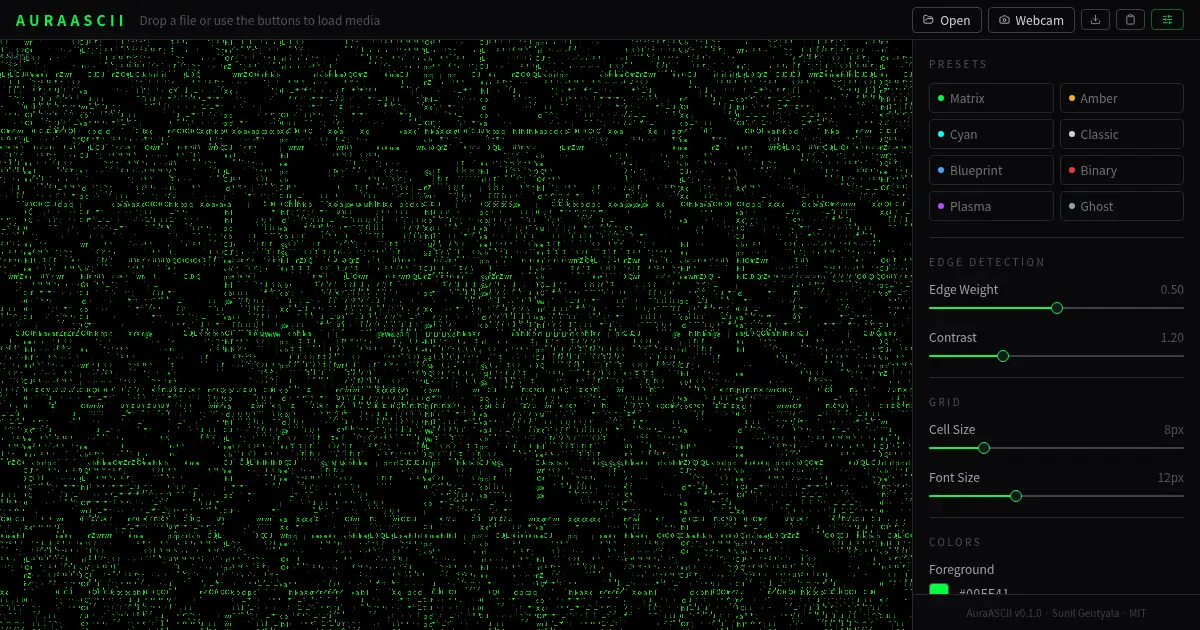Click the AURAASCII logo title
This screenshot has height=630, width=1200.
pos(71,20)
